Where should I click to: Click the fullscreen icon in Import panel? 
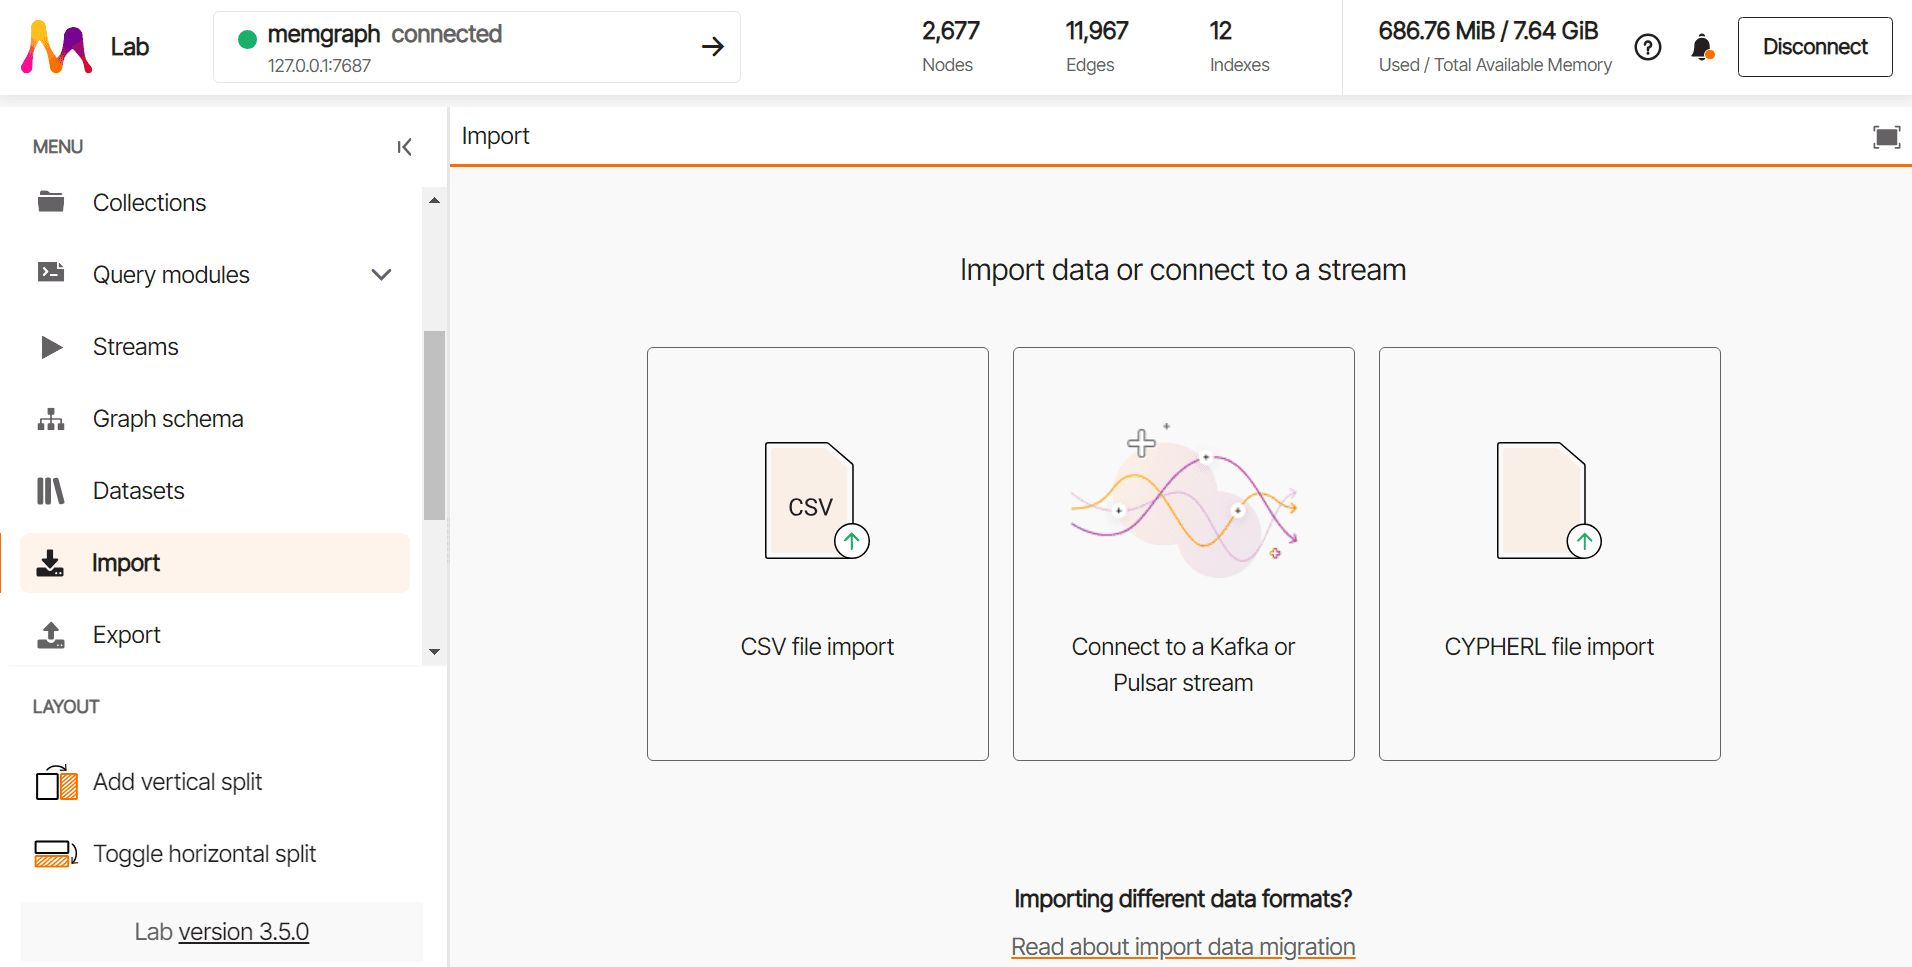coord(1886,137)
